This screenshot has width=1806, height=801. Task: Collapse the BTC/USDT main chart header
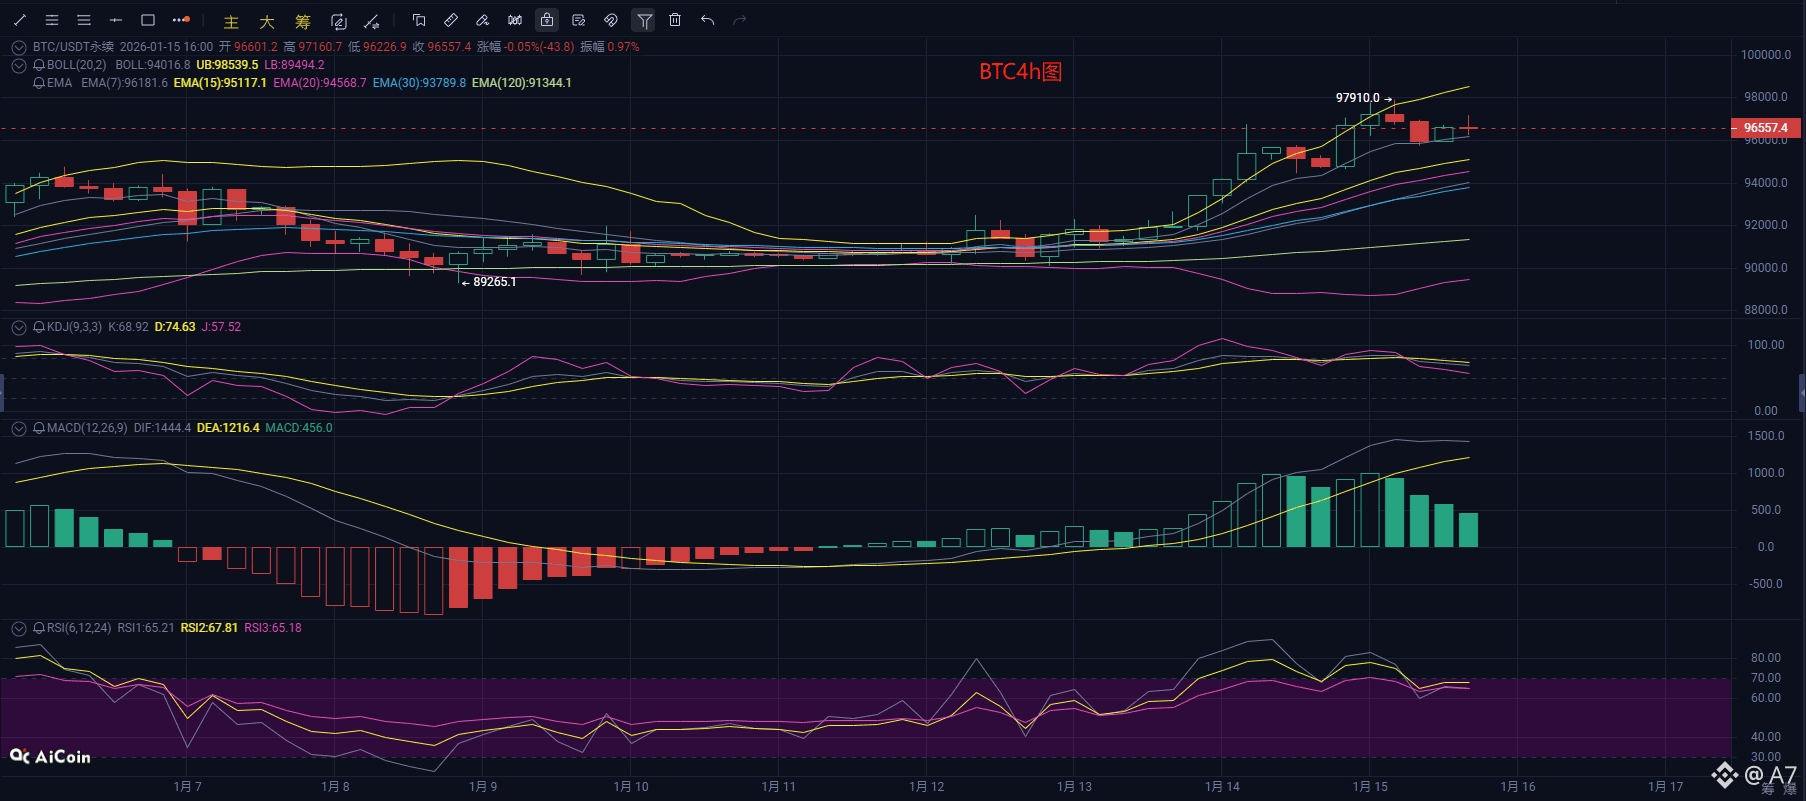click(x=19, y=47)
